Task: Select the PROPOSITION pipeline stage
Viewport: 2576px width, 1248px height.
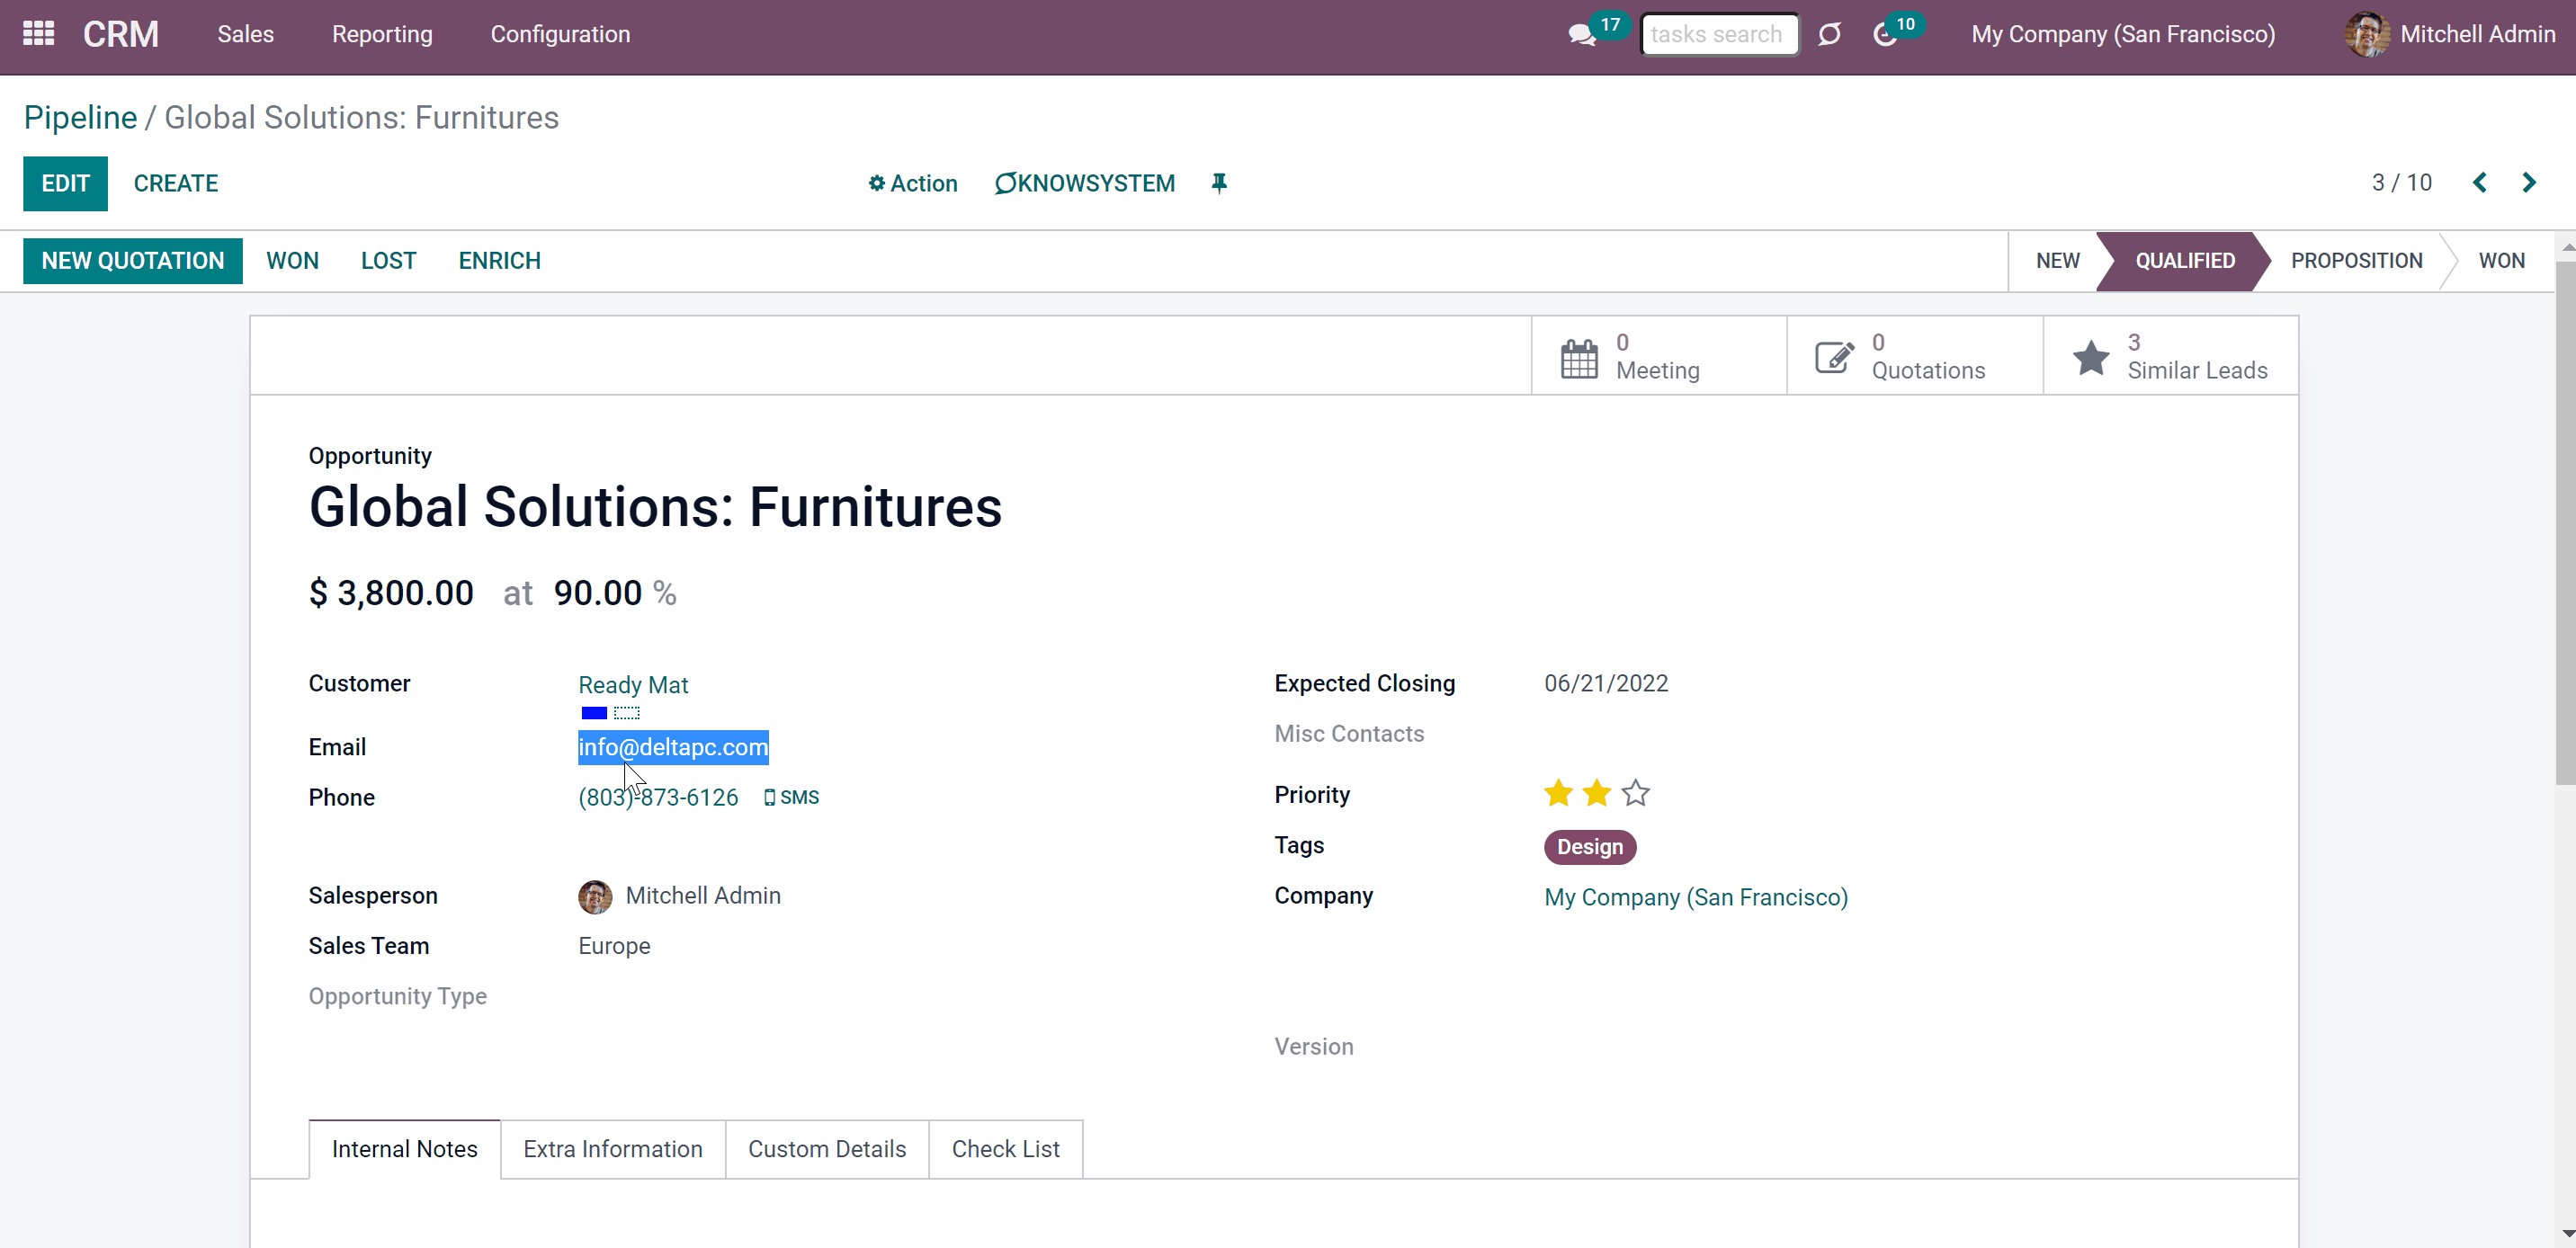Action: pyautogui.click(x=2356, y=261)
